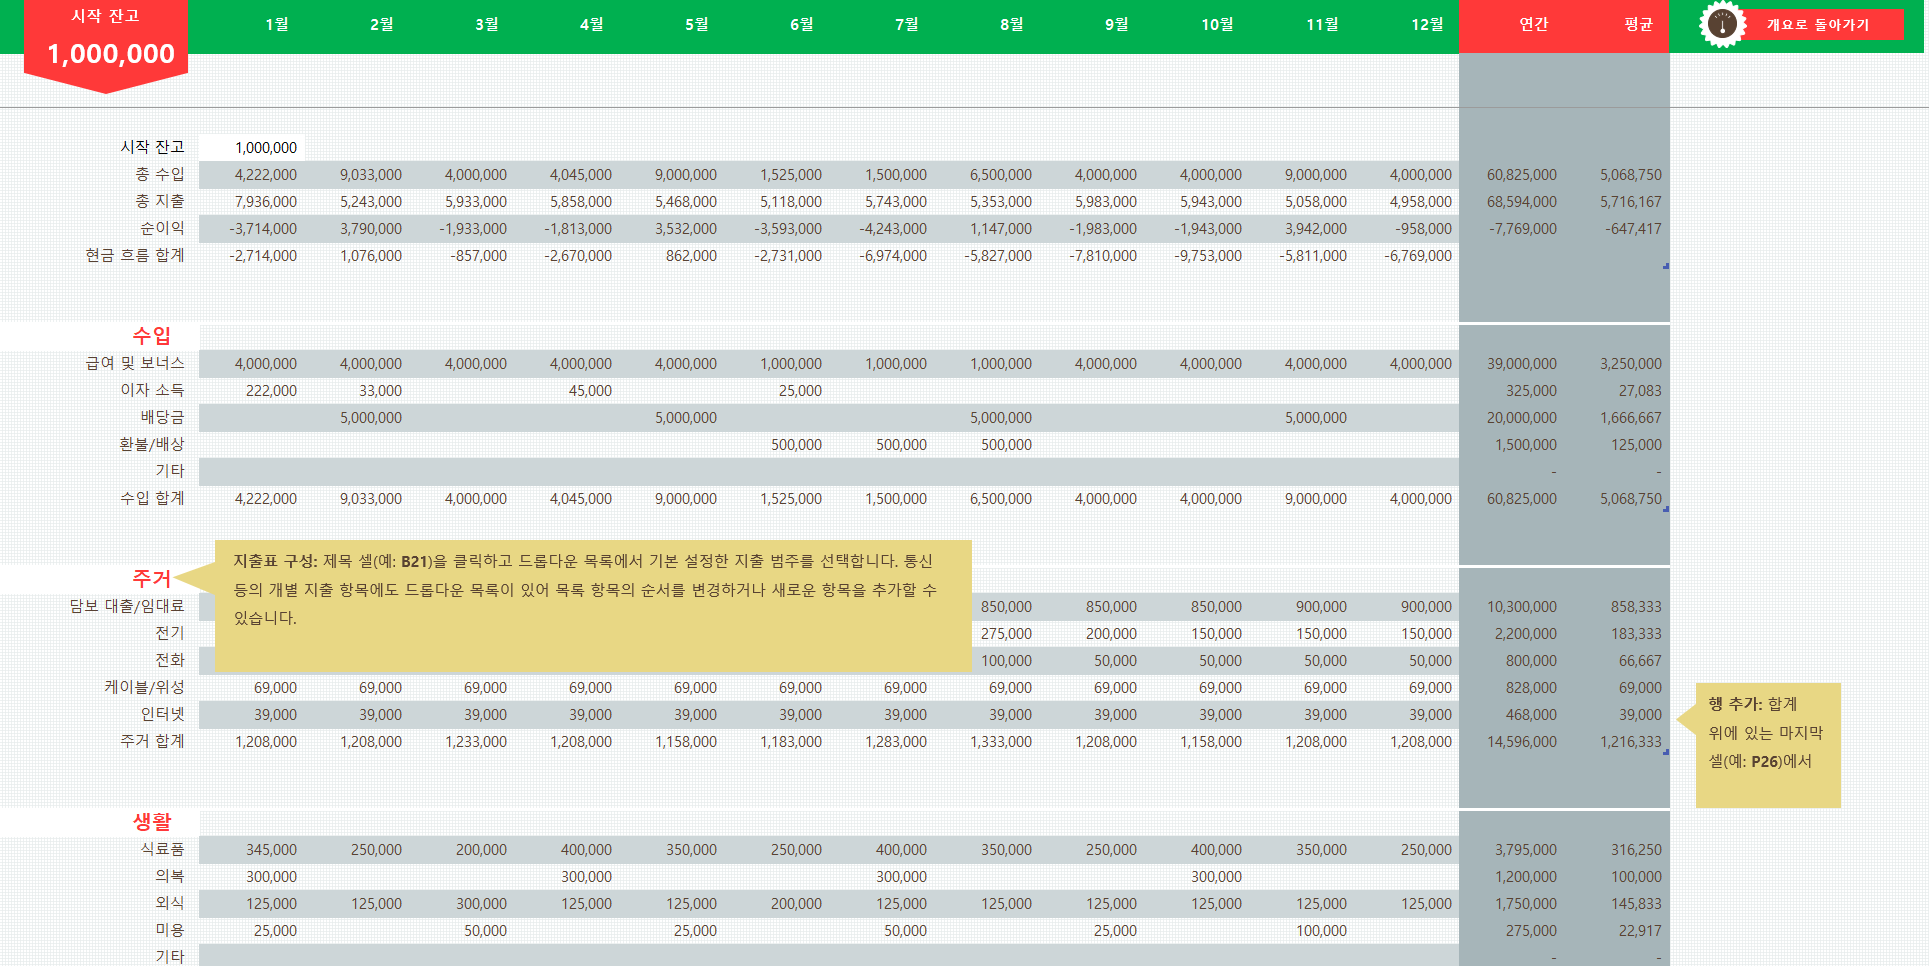Screen dimensions: 1929x966
Task: Select the 2월 column header
Action: [382, 24]
